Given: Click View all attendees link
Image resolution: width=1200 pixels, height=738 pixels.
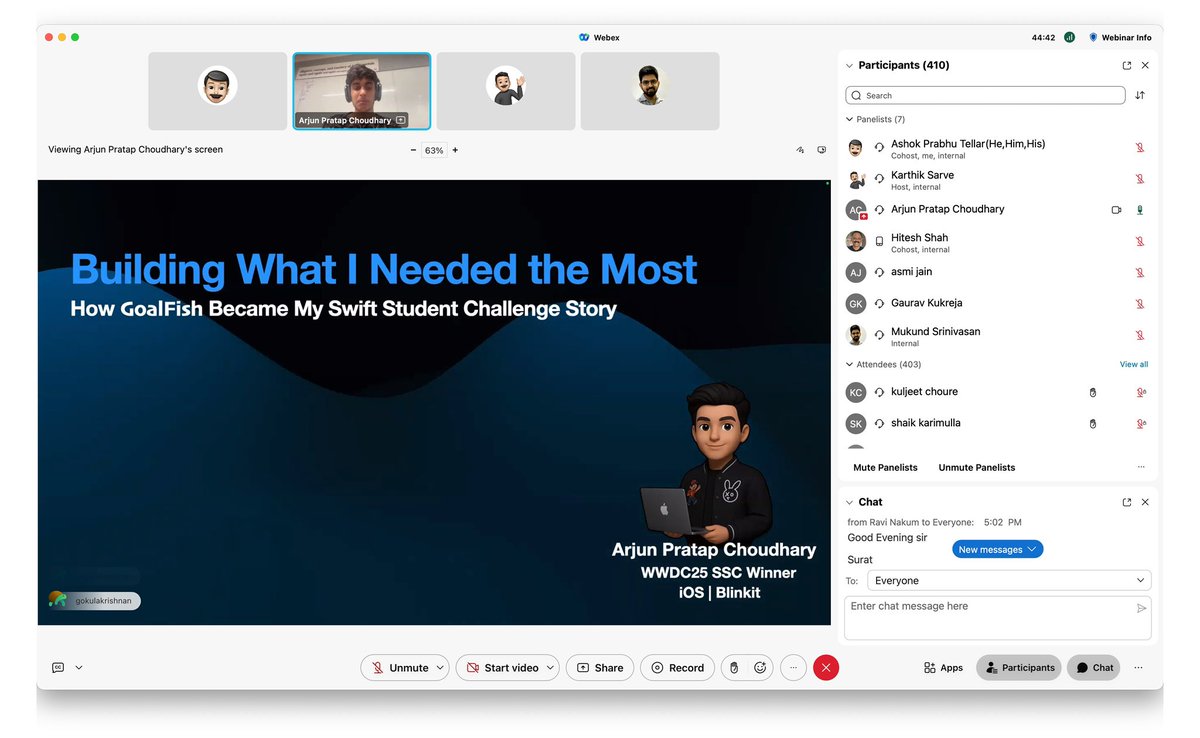Looking at the screenshot, I should click(1134, 365).
